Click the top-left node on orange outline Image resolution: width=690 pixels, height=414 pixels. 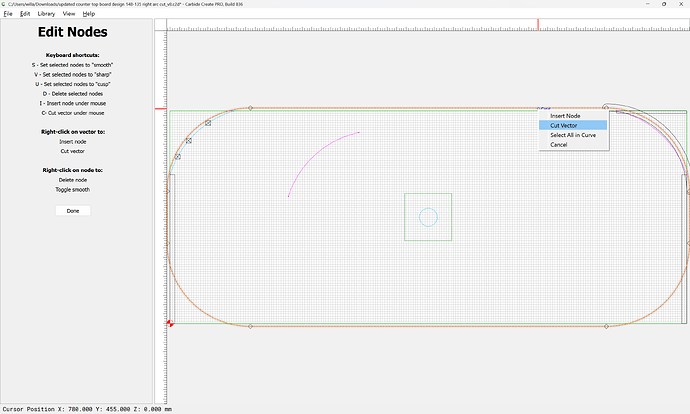pos(250,108)
